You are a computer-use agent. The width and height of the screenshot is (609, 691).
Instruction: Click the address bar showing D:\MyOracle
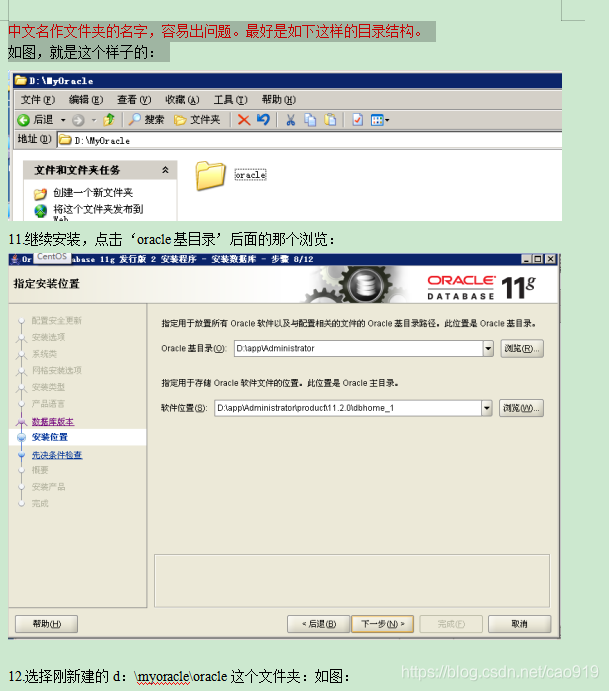tap(309, 141)
